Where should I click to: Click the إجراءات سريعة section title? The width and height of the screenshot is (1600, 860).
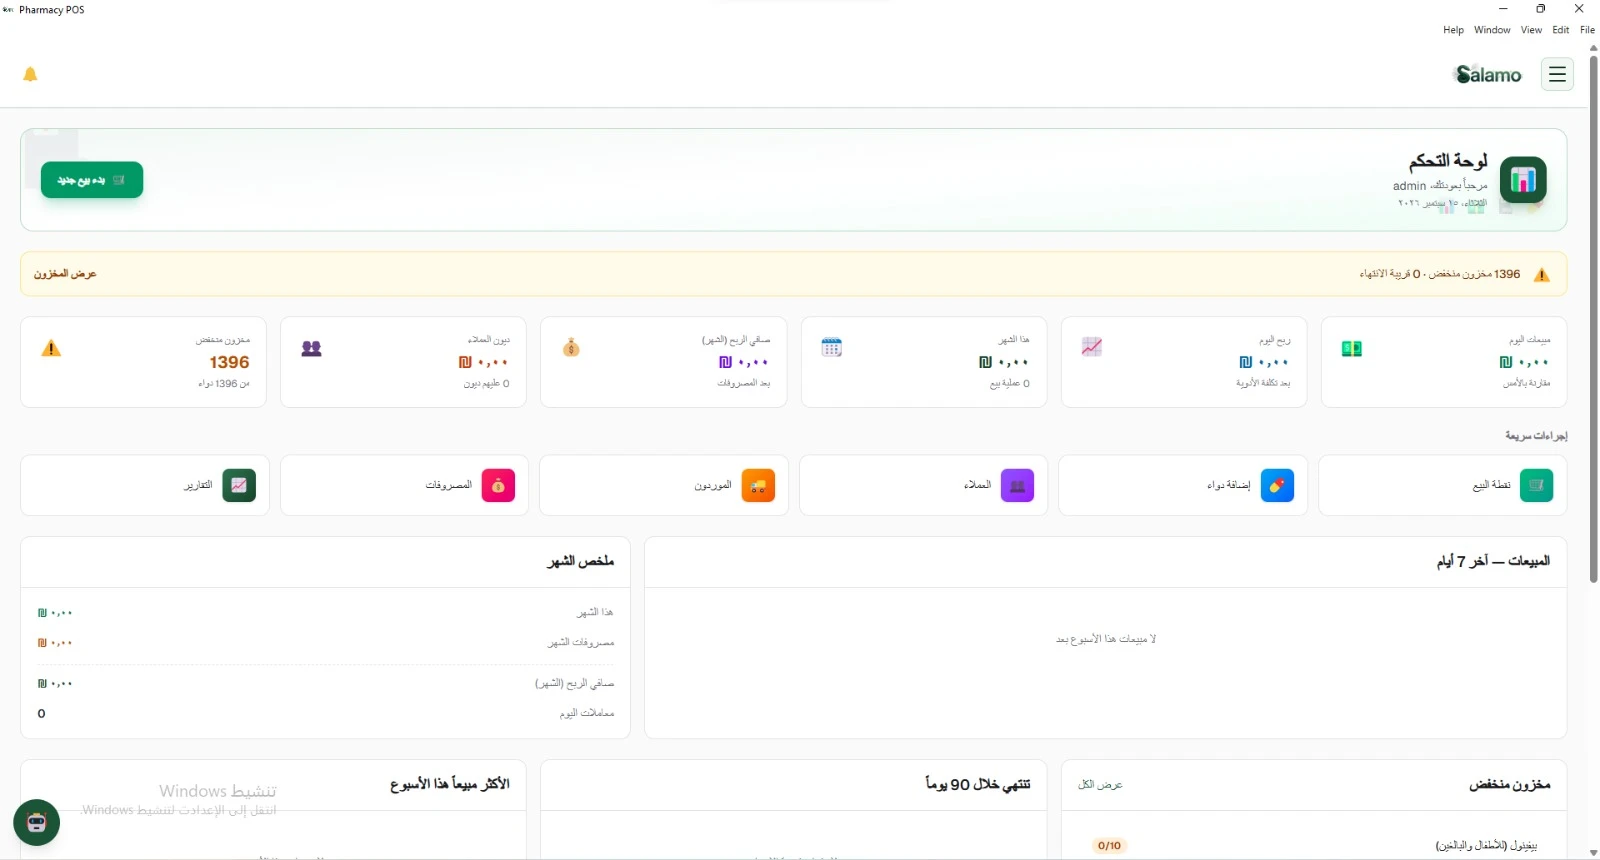[x=1536, y=436]
